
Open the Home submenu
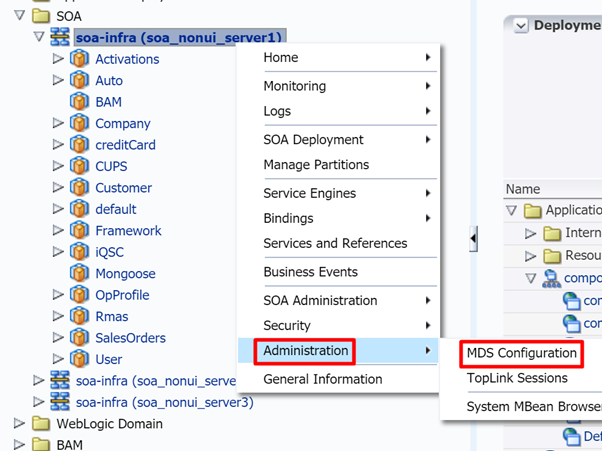point(338,58)
